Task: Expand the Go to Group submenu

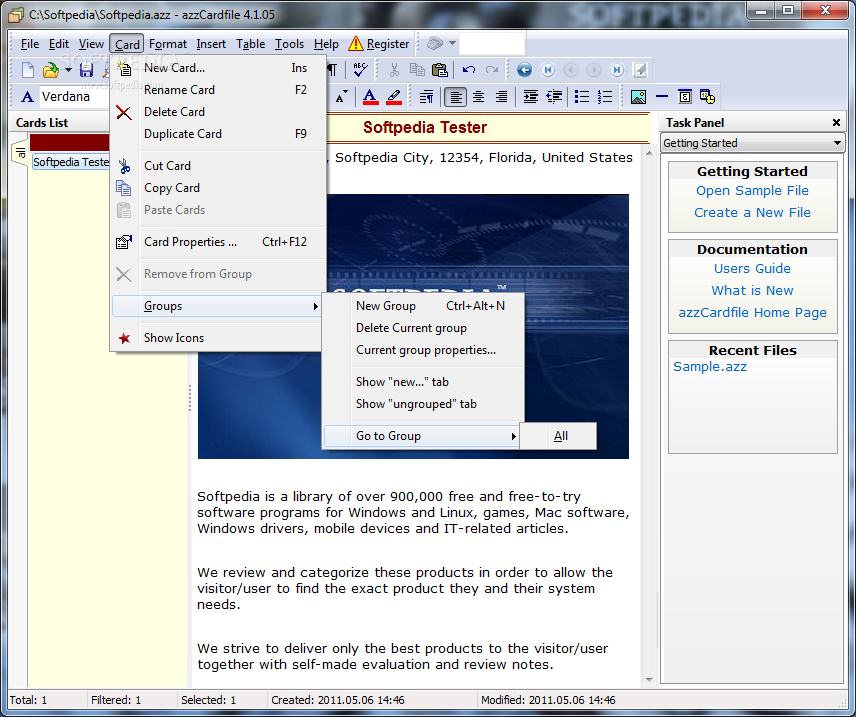Action: point(421,436)
